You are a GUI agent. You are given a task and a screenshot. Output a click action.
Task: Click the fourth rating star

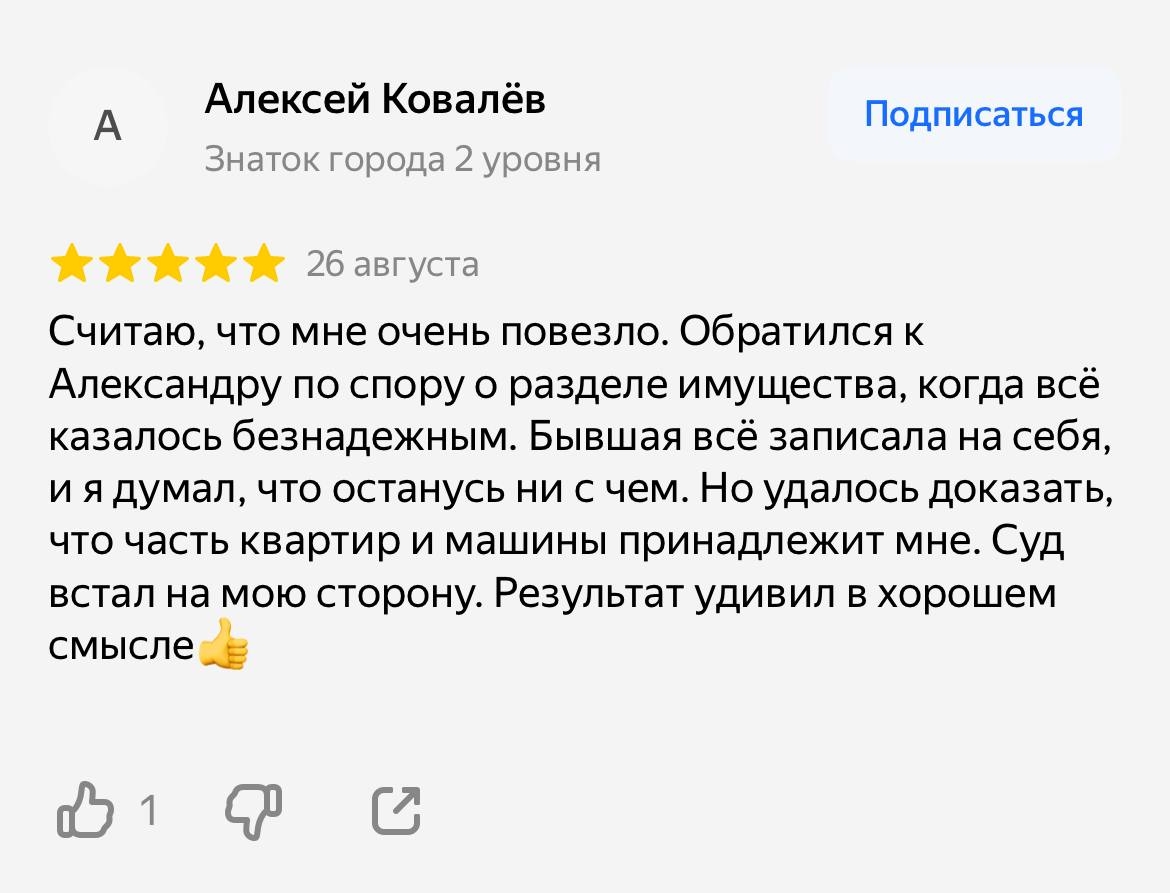click(x=215, y=265)
